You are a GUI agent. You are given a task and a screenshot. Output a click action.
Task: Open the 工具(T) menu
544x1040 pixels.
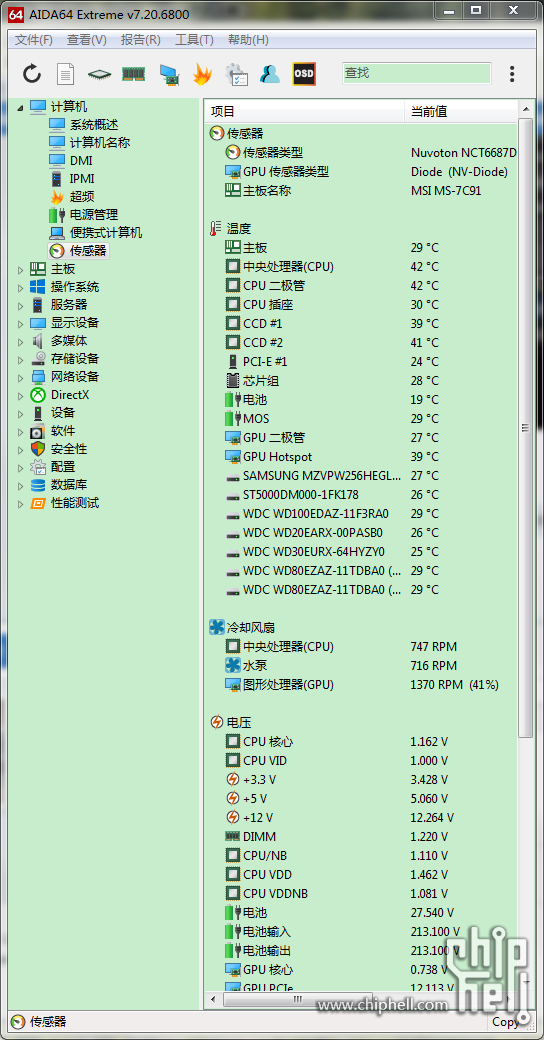click(194, 40)
